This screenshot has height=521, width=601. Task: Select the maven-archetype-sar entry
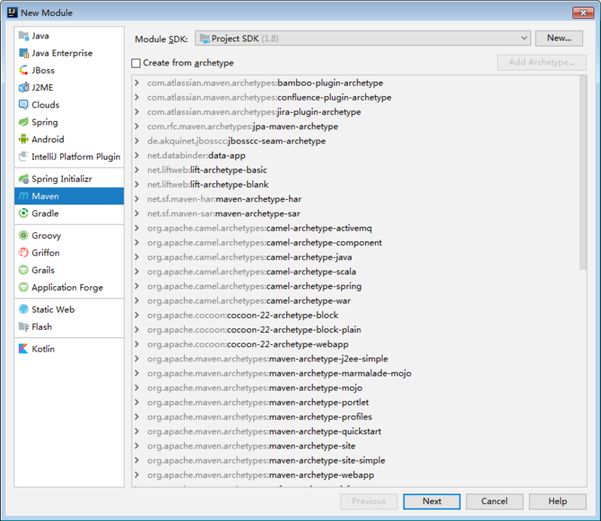tap(223, 214)
